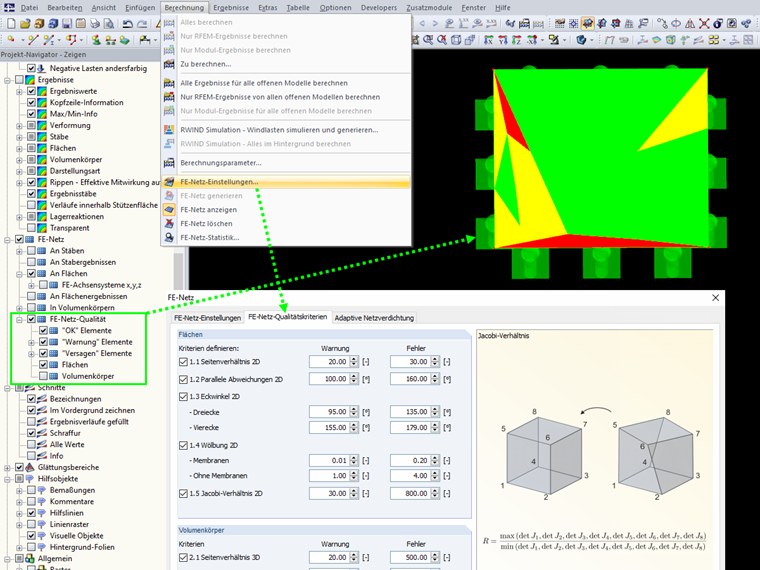Select the New node tool icon
The image size is (760, 570).
click(x=11, y=39)
